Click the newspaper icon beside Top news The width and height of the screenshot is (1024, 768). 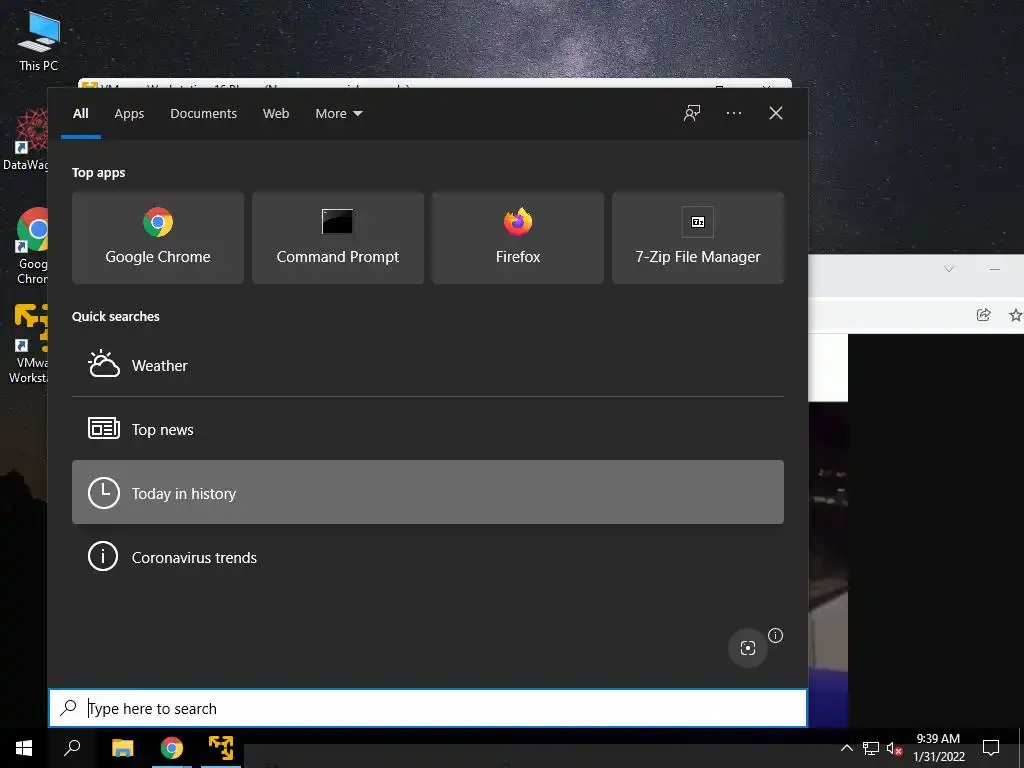pos(104,428)
